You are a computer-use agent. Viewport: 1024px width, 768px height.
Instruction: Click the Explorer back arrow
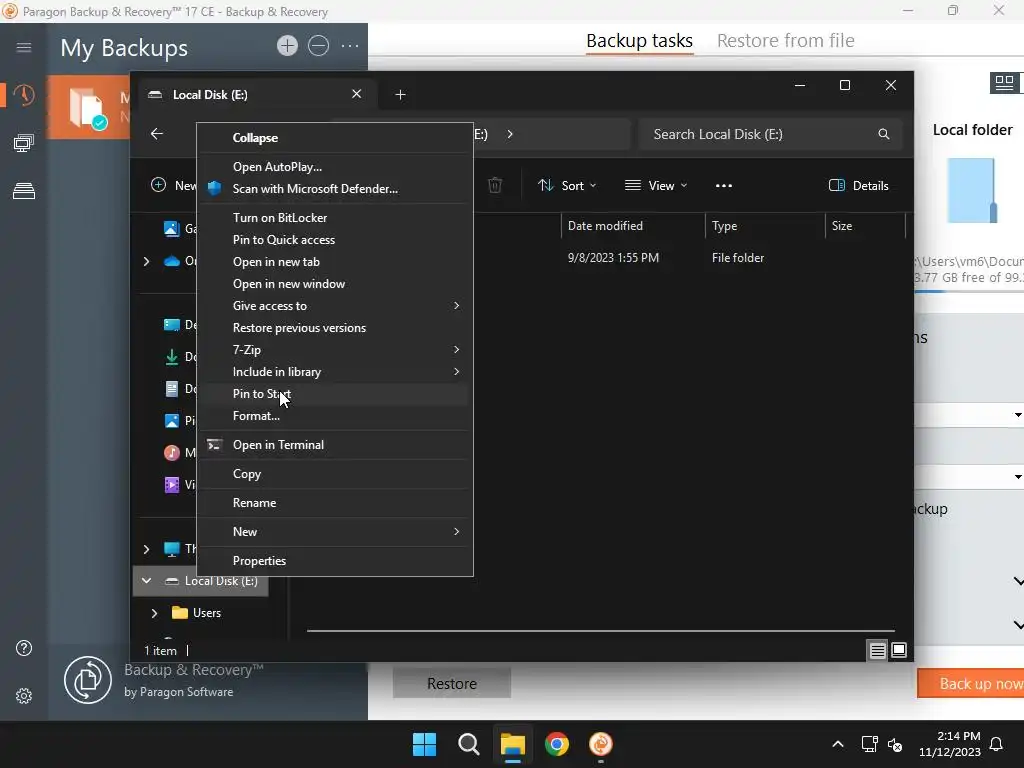coord(157,134)
